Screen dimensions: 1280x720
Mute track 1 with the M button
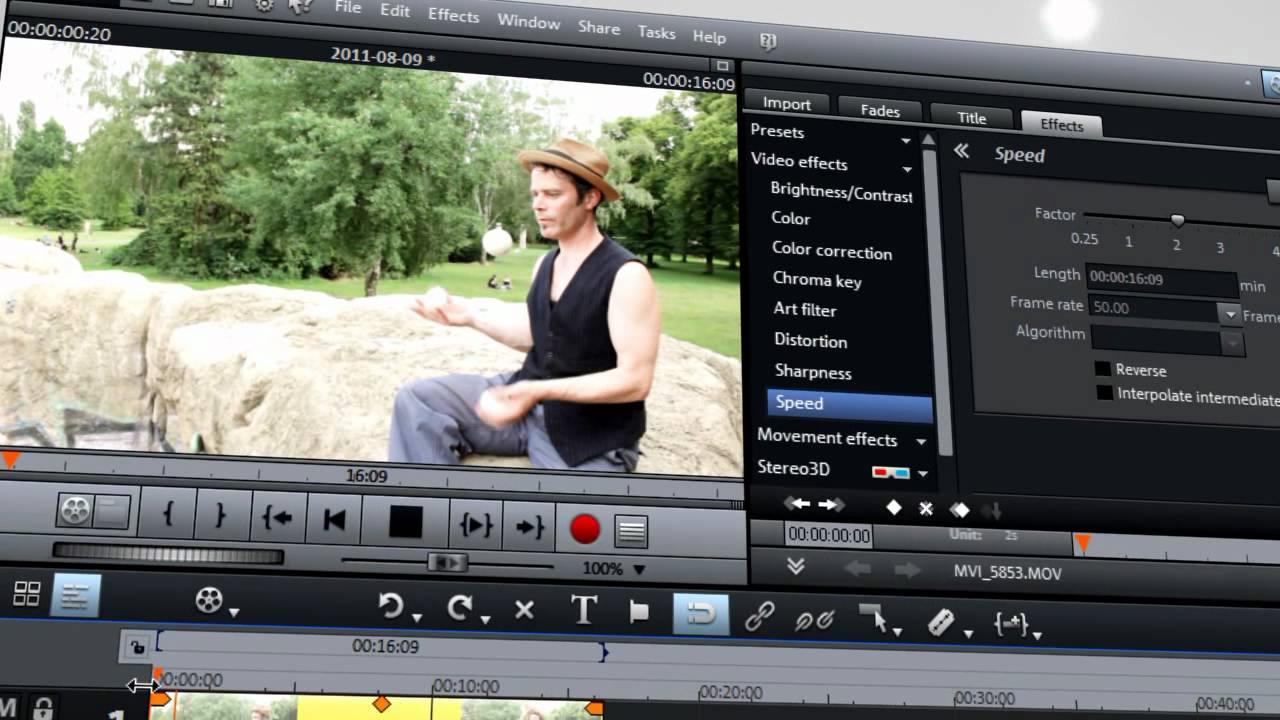(9, 708)
